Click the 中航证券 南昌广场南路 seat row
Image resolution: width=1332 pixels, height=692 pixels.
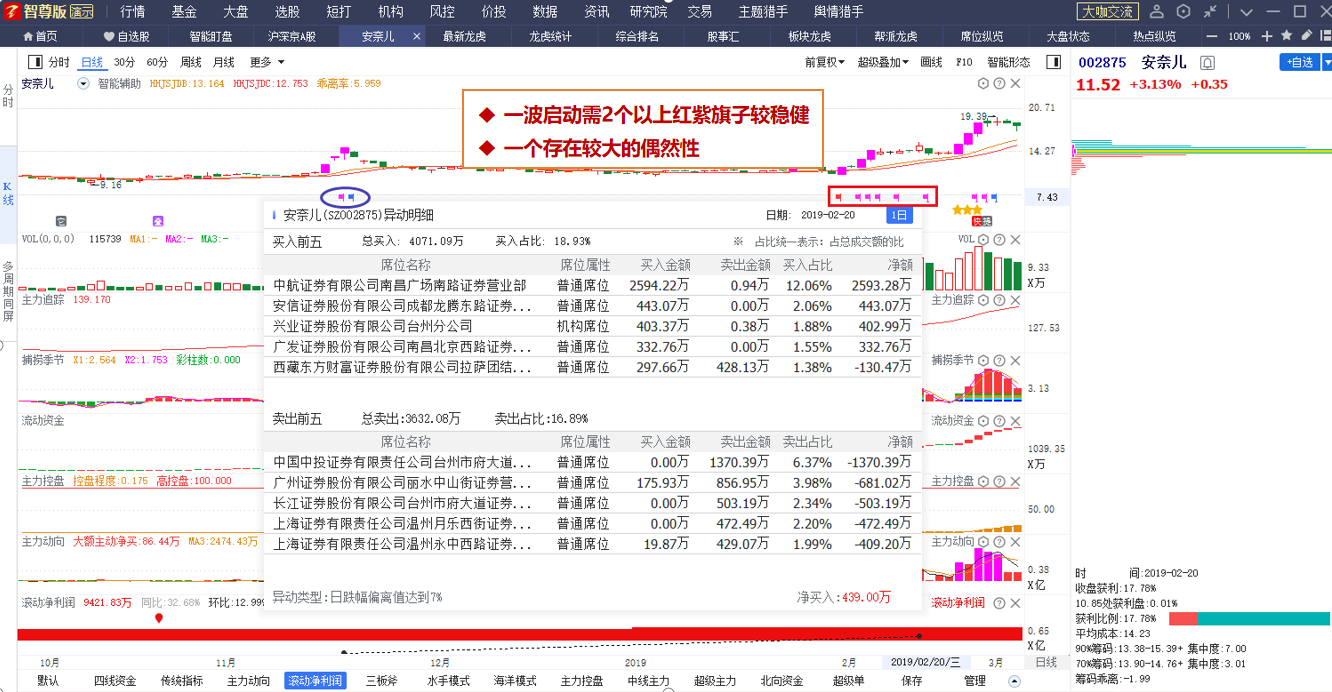593,285
